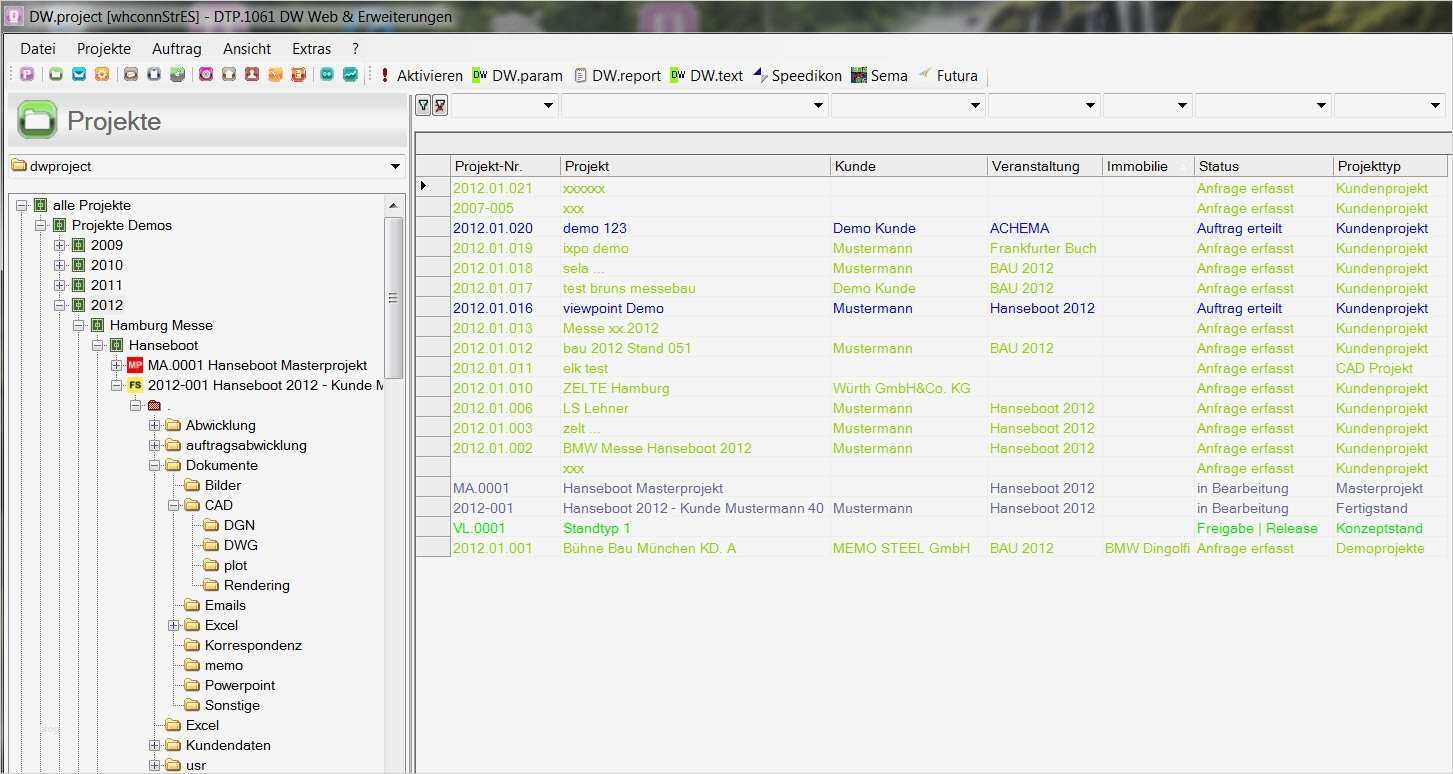Open the Projekte menu
The width and height of the screenshot is (1453, 774).
click(104, 48)
